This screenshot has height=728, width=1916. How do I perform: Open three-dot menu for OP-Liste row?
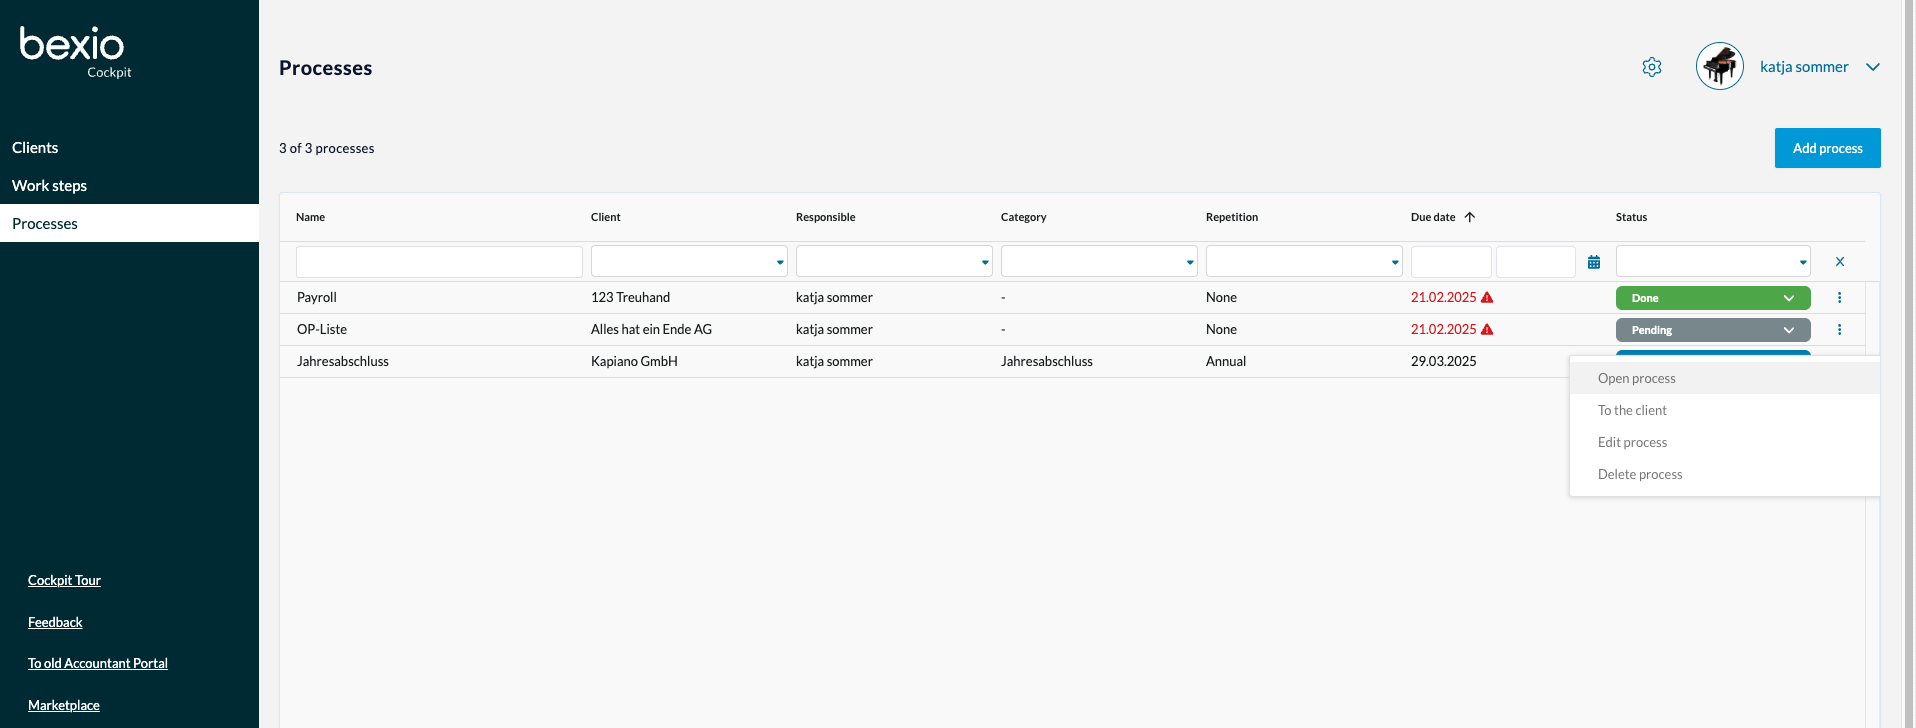[x=1839, y=330]
